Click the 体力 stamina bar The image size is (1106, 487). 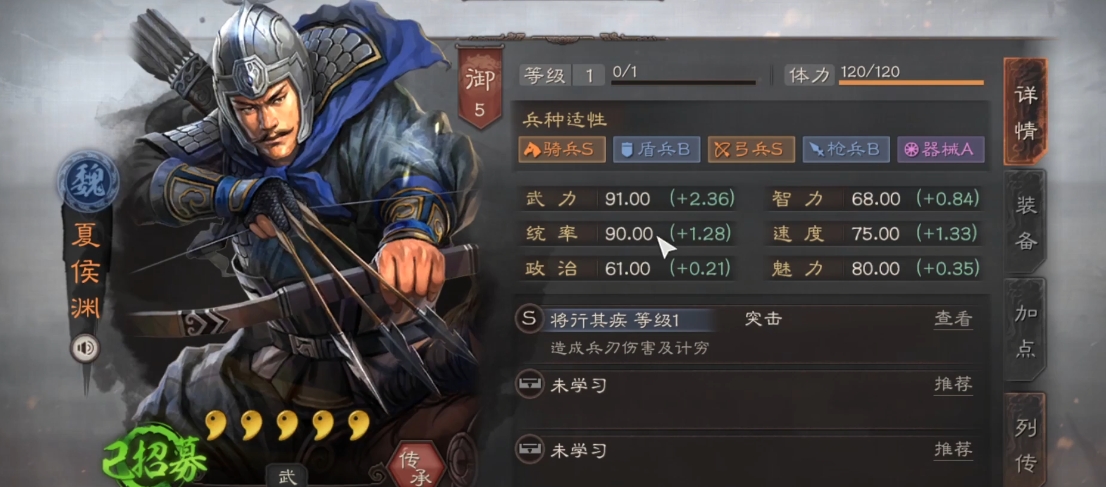click(911, 82)
